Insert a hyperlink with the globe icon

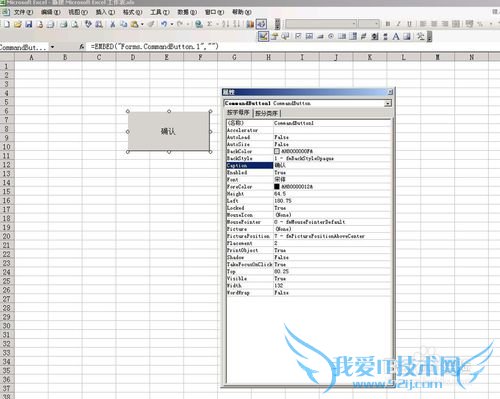199,24
